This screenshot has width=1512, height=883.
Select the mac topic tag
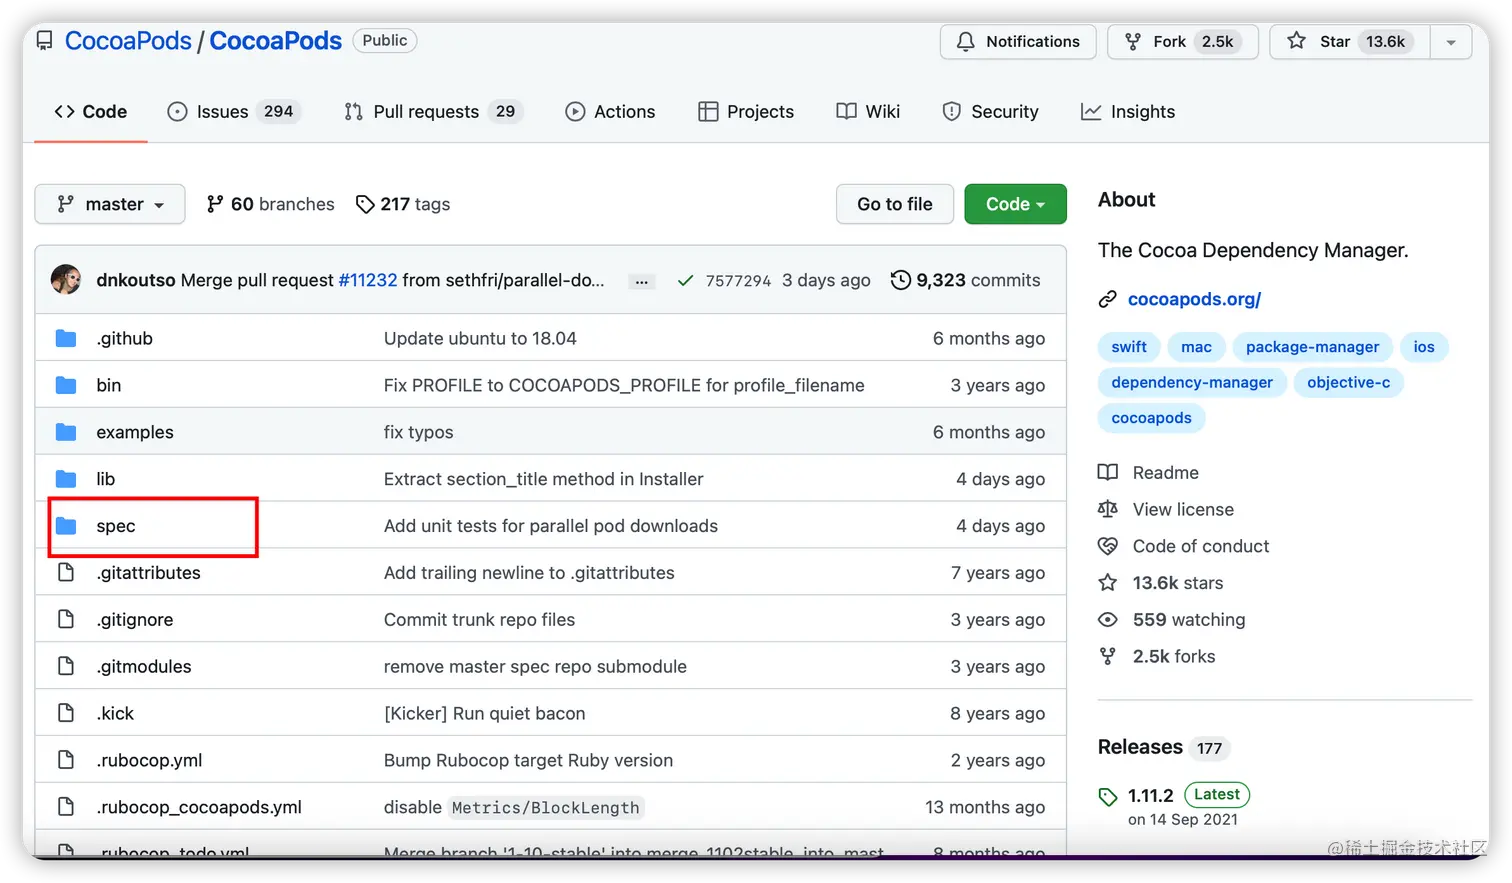pyautogui.click(x=1196, y=347)
